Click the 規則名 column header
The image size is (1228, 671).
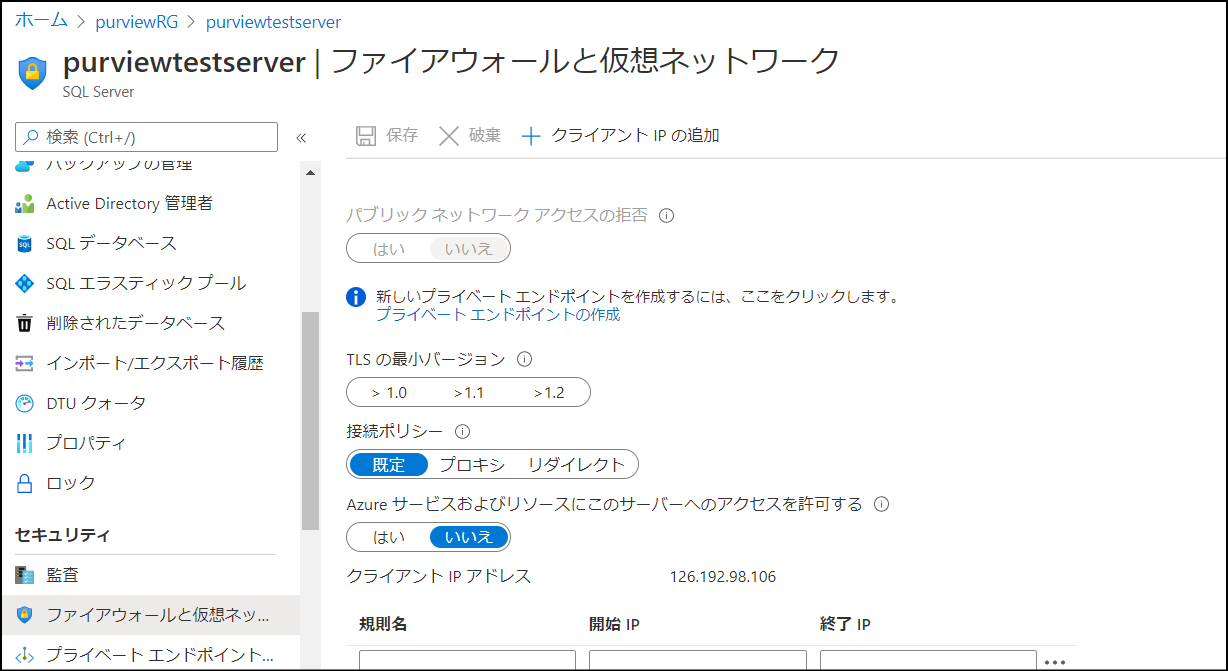click(383, 625)
